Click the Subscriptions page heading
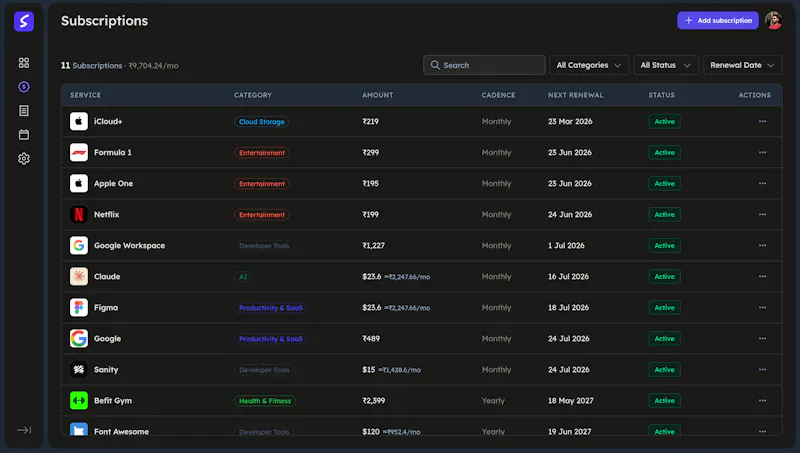Viewport: 800px width, 453px height. click(104, 21)
